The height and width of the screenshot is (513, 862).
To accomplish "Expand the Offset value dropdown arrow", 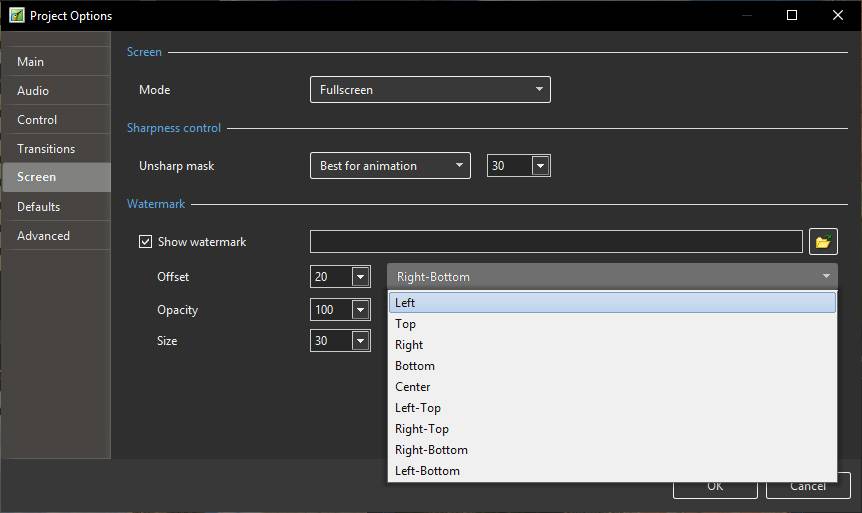I will coord(361,277).
